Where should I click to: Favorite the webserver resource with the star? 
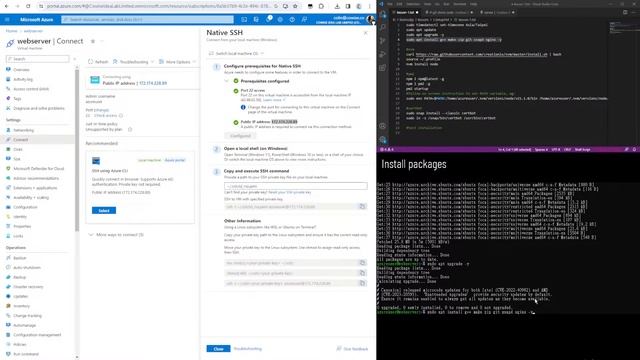pyautogui.click(x=93, y=41)
